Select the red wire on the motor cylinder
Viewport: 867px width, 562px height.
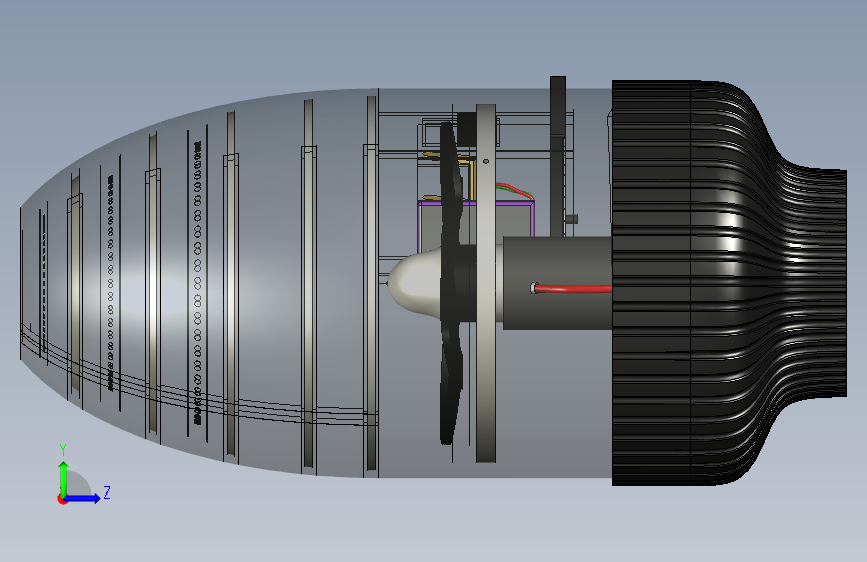tap(573, 289)
